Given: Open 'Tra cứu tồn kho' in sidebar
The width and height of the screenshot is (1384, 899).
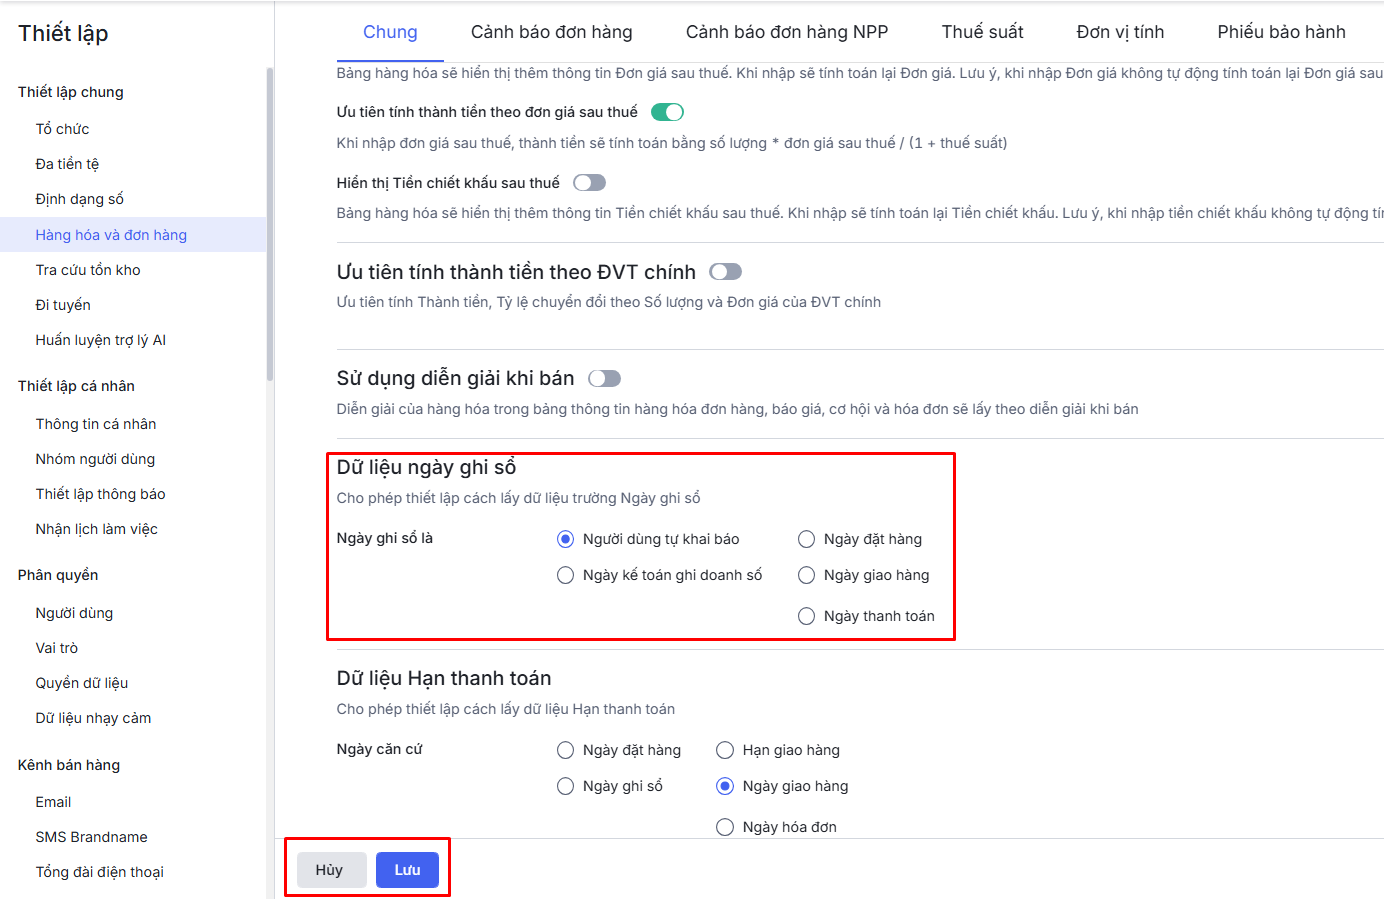Looking at the screenshot, I should 88,270.
